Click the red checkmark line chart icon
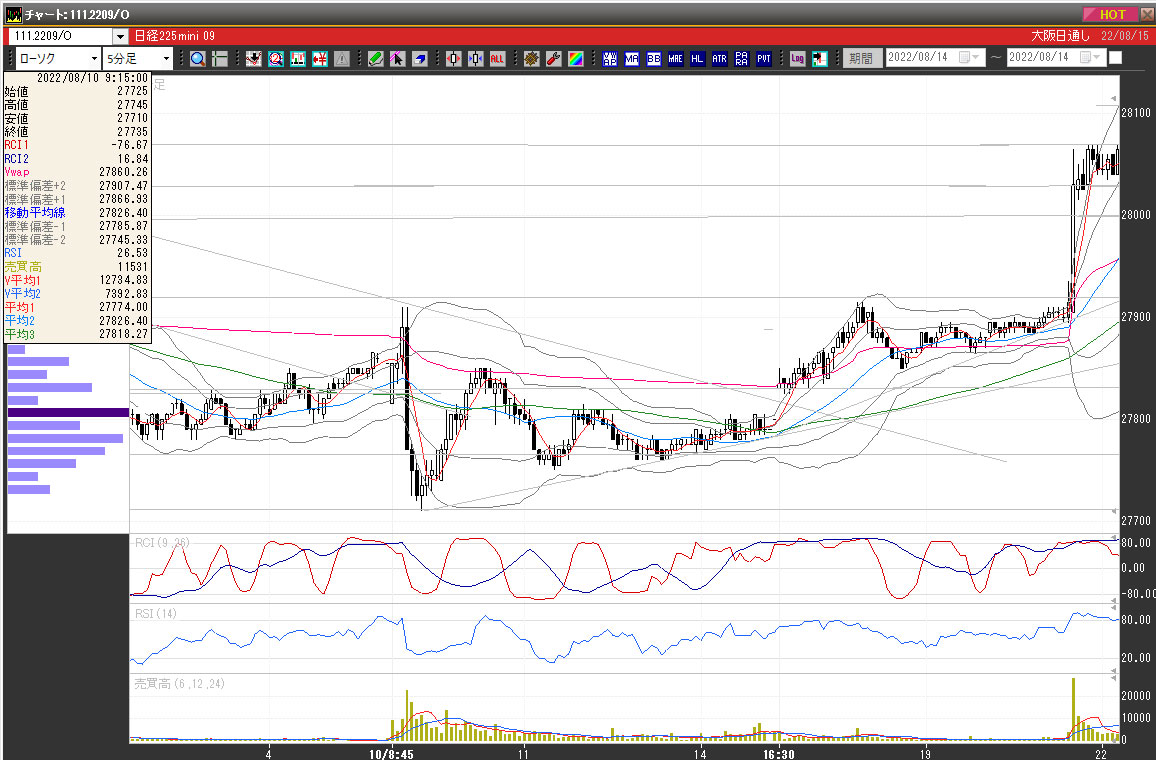 [x=254, y=59]
